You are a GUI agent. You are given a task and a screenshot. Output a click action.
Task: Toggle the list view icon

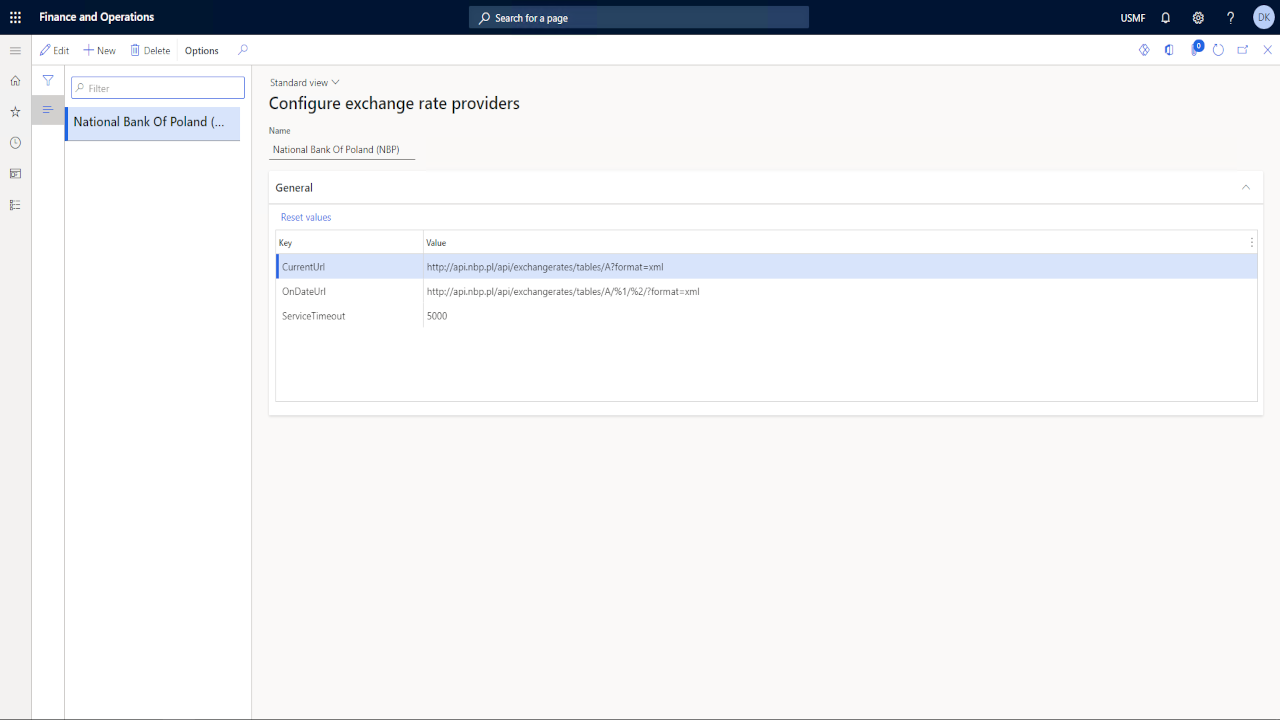point(48,110)
